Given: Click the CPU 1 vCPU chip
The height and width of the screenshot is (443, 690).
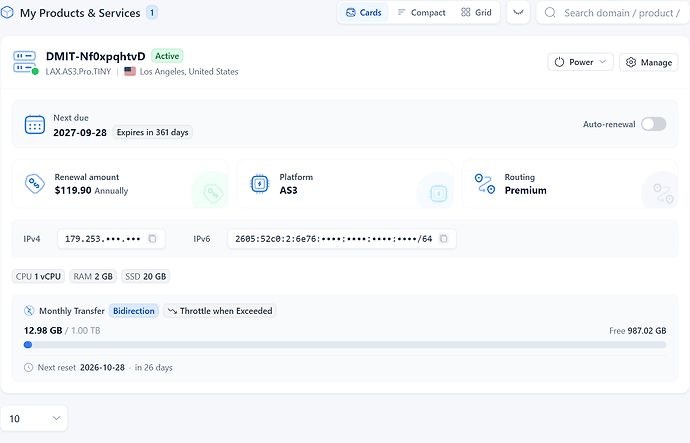Looking at the screenshot, I should point(38,276).
